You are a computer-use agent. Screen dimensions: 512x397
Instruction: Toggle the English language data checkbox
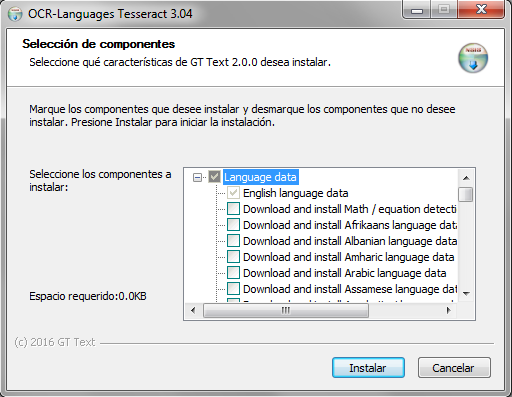(233, 193)
